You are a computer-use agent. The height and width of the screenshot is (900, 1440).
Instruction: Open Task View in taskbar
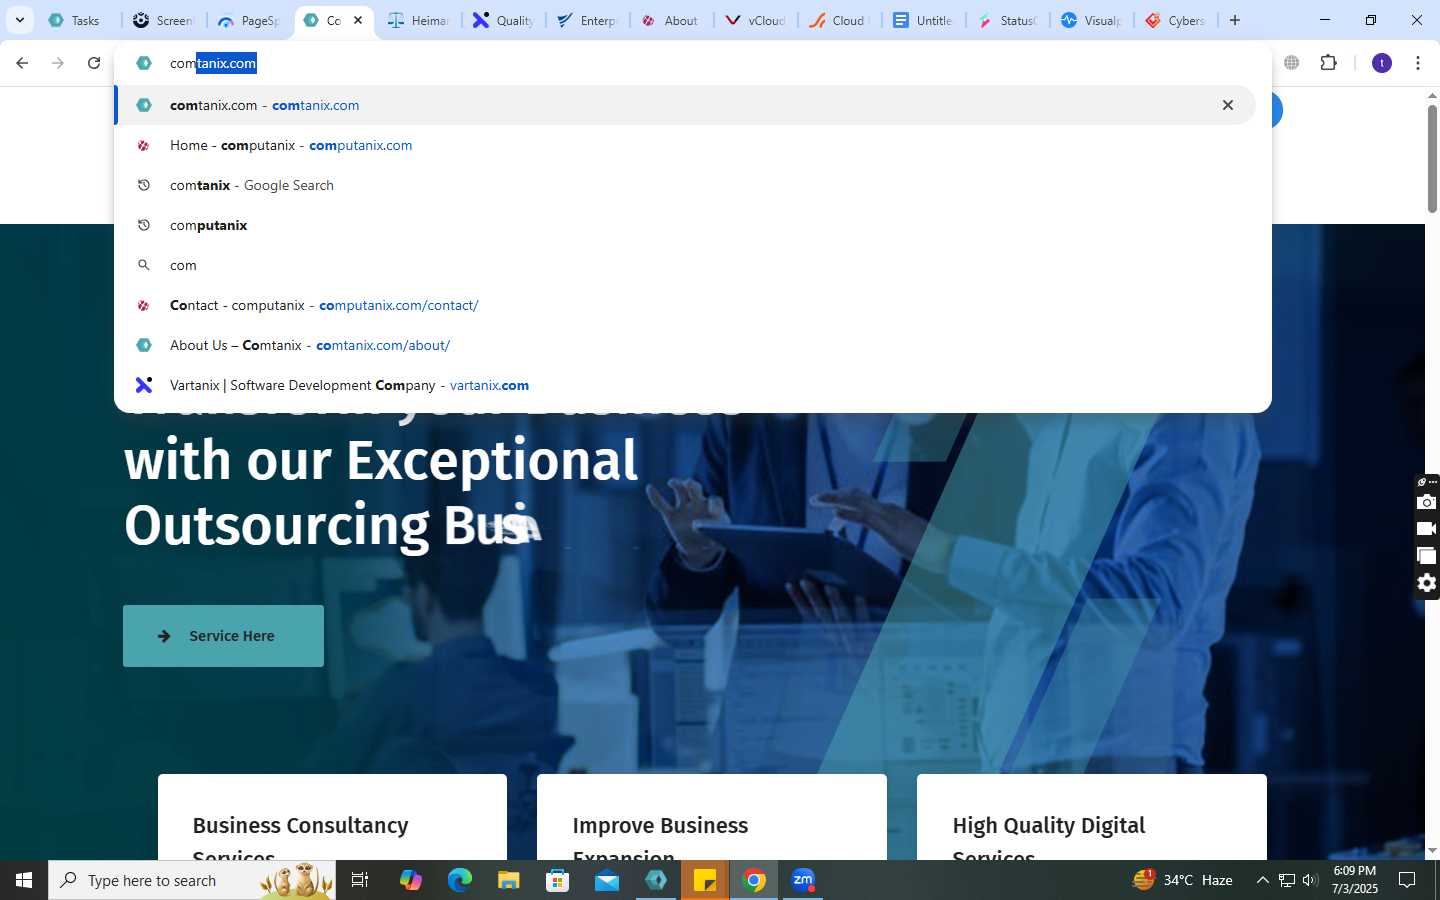(360, 880)
